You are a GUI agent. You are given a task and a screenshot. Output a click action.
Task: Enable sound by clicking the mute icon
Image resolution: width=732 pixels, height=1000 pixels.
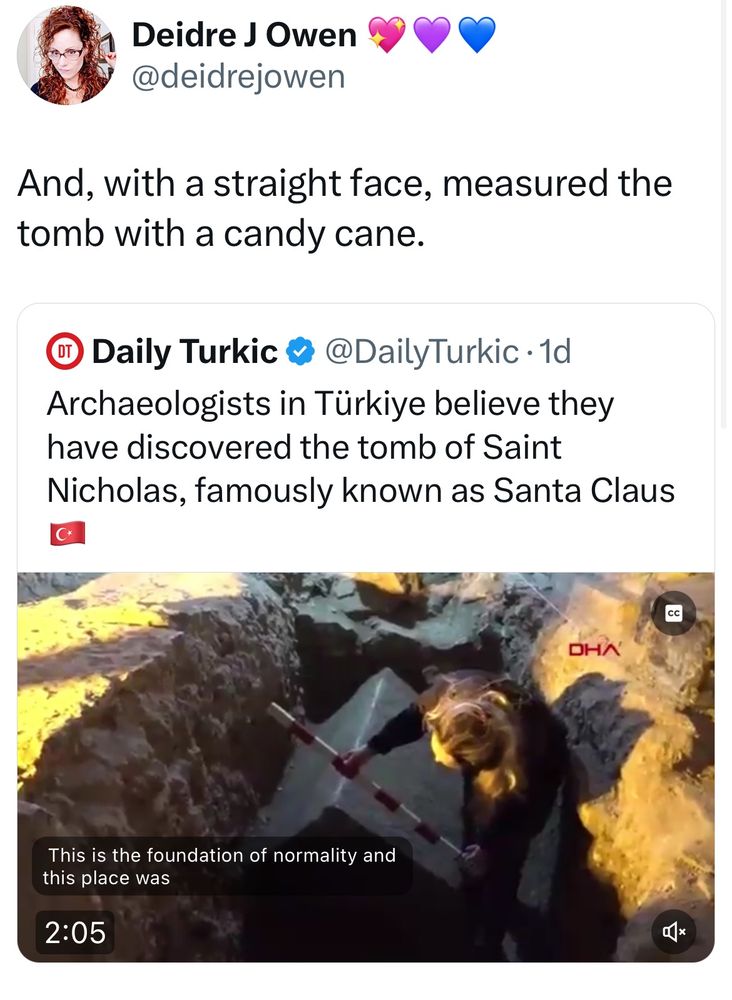coord(674,931)
